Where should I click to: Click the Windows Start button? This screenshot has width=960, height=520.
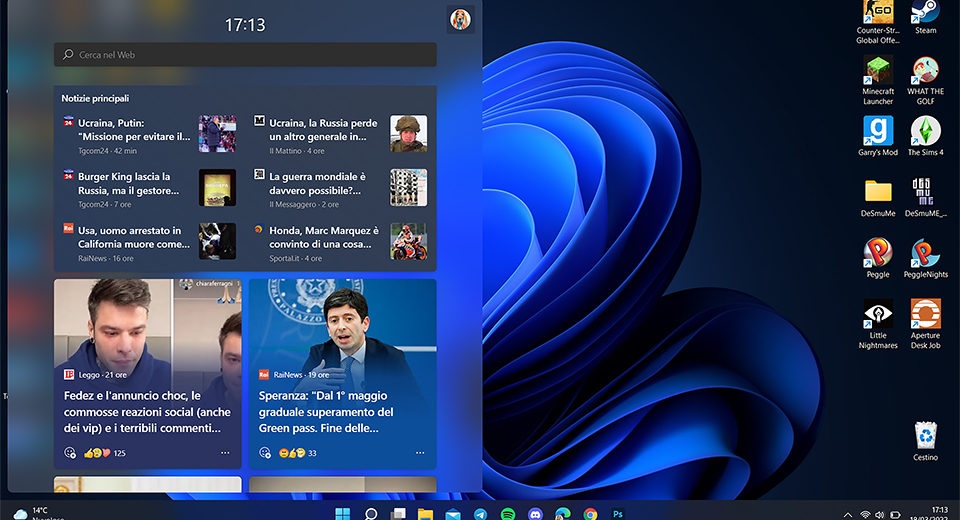click(x=342, y=514)
